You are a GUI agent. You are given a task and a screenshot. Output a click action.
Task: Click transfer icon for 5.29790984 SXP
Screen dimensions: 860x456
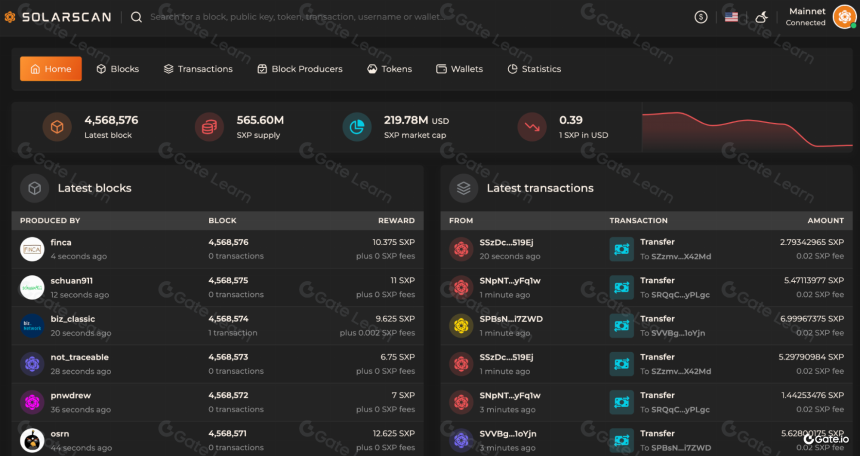(x=621, y=364)
